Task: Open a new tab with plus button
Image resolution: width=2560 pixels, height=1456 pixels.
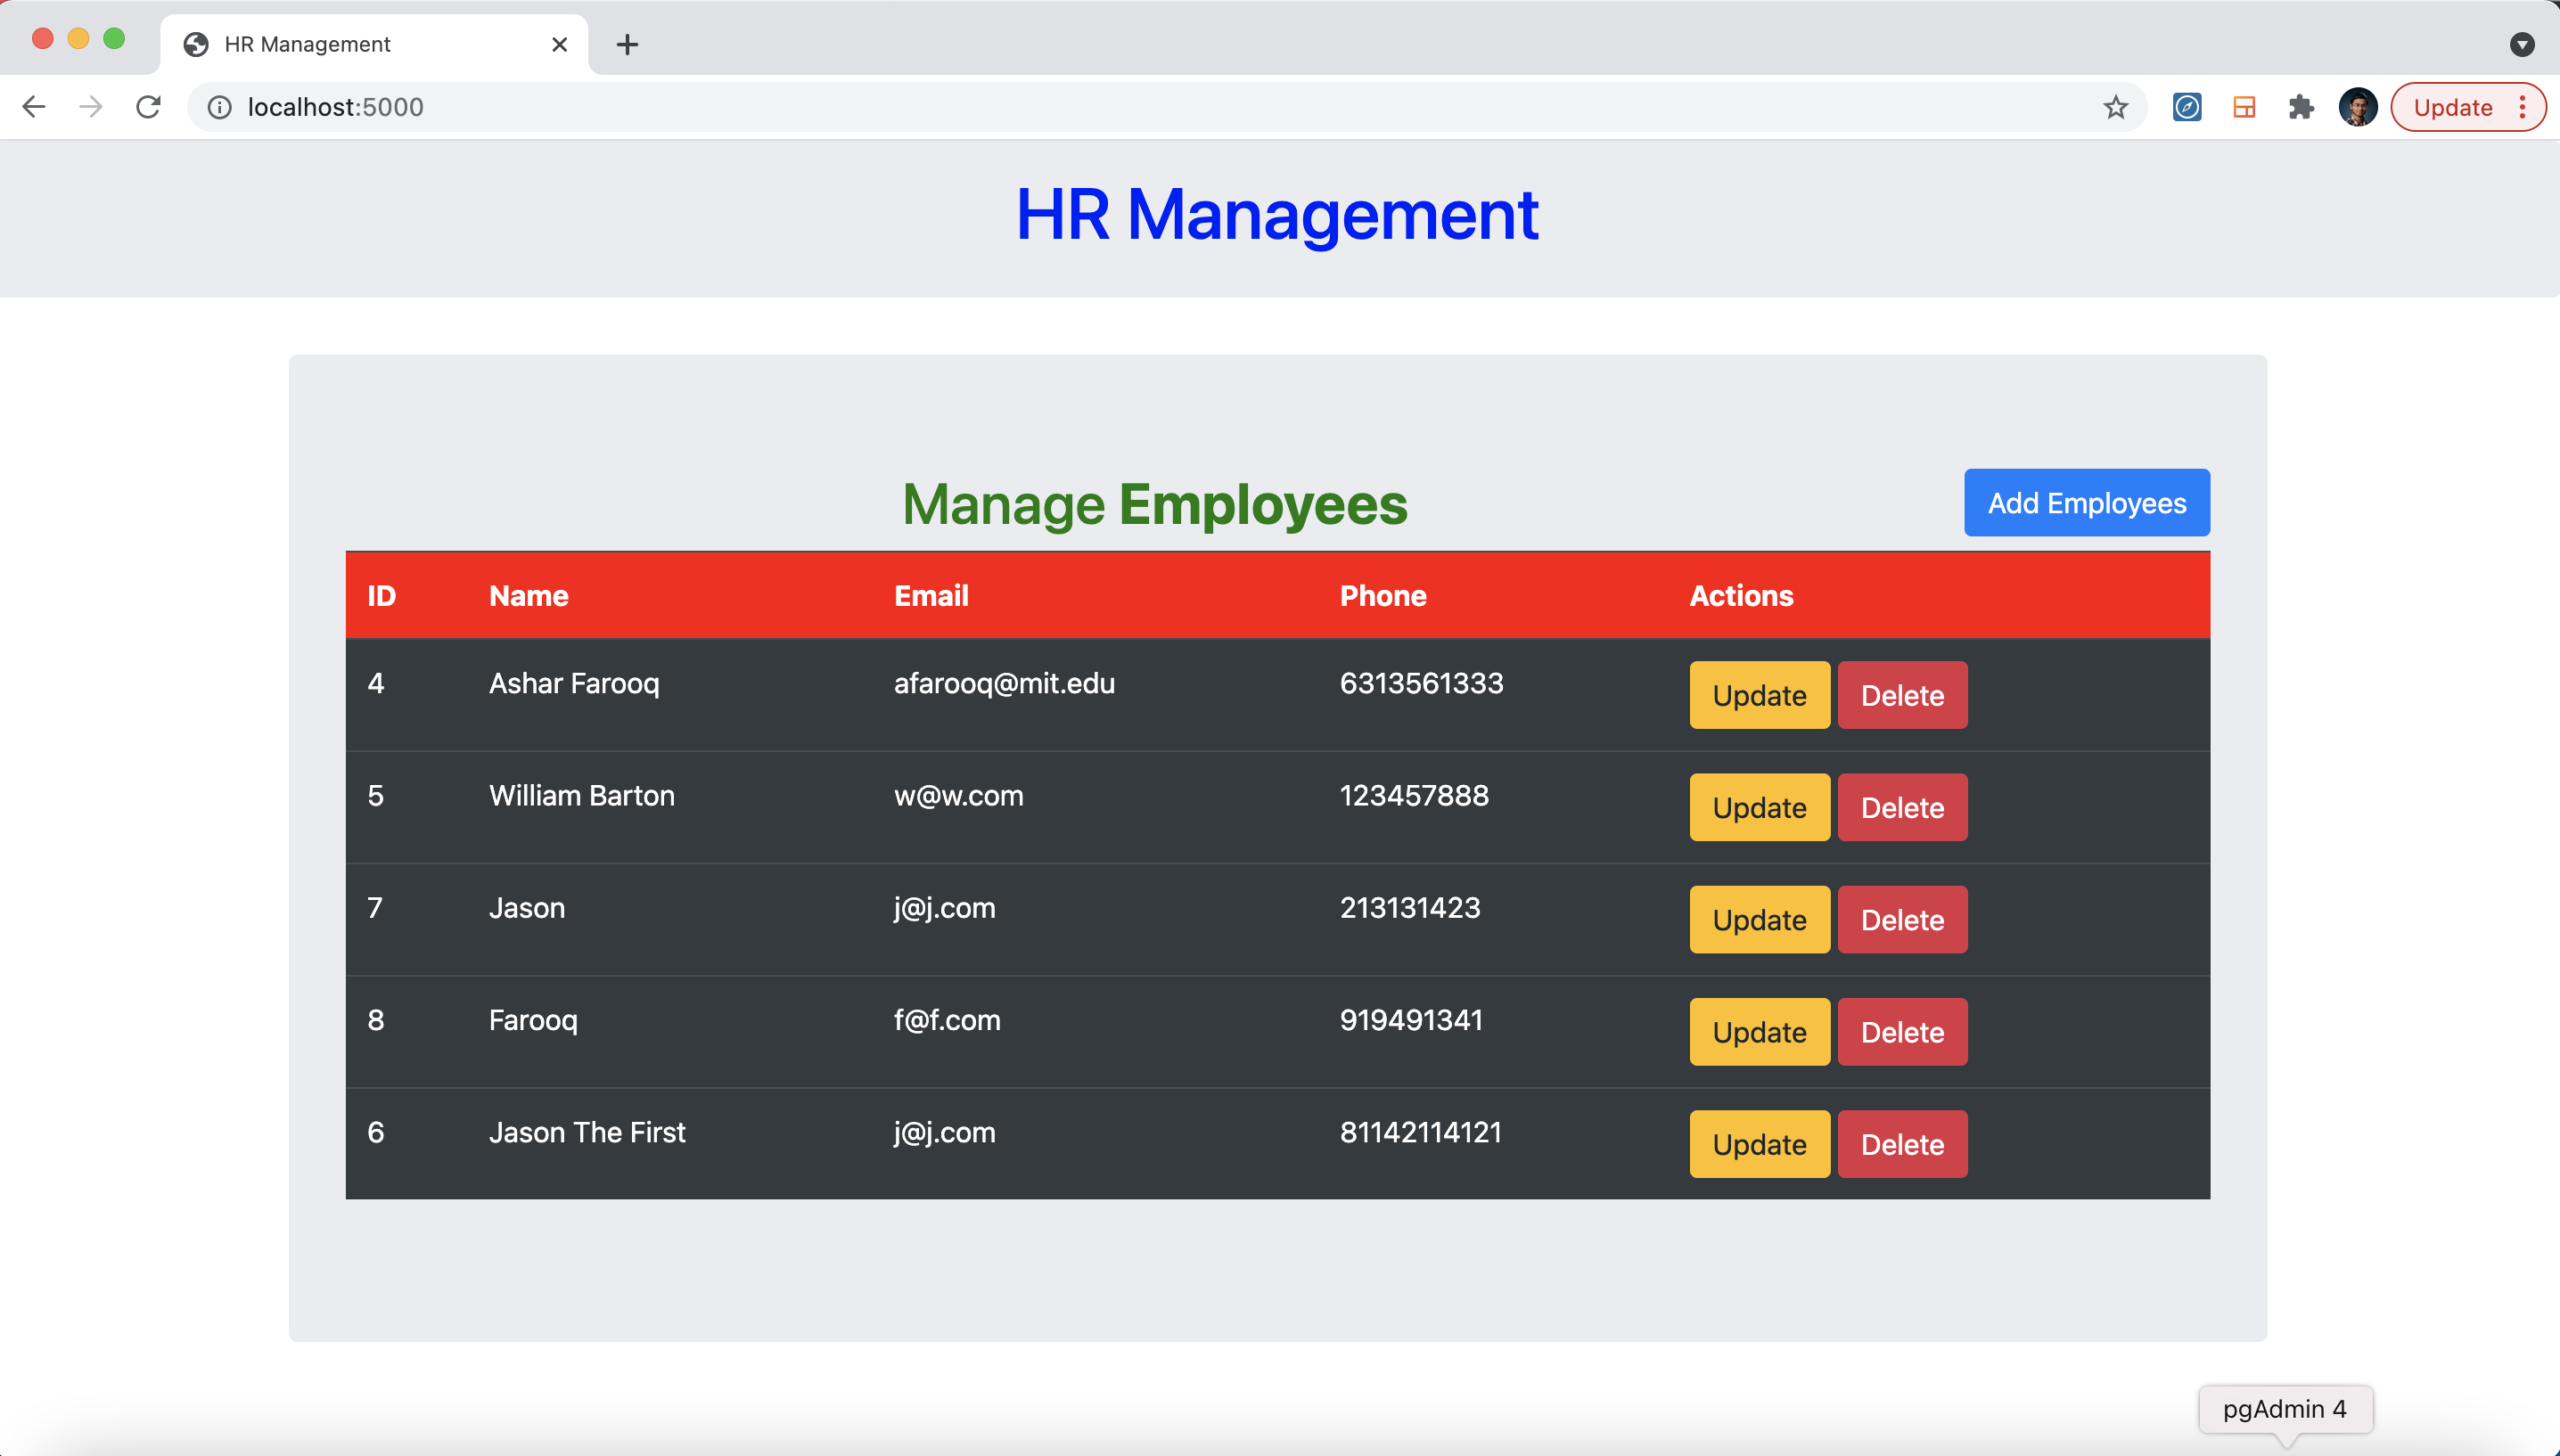Action: click(x=627, y=44)
